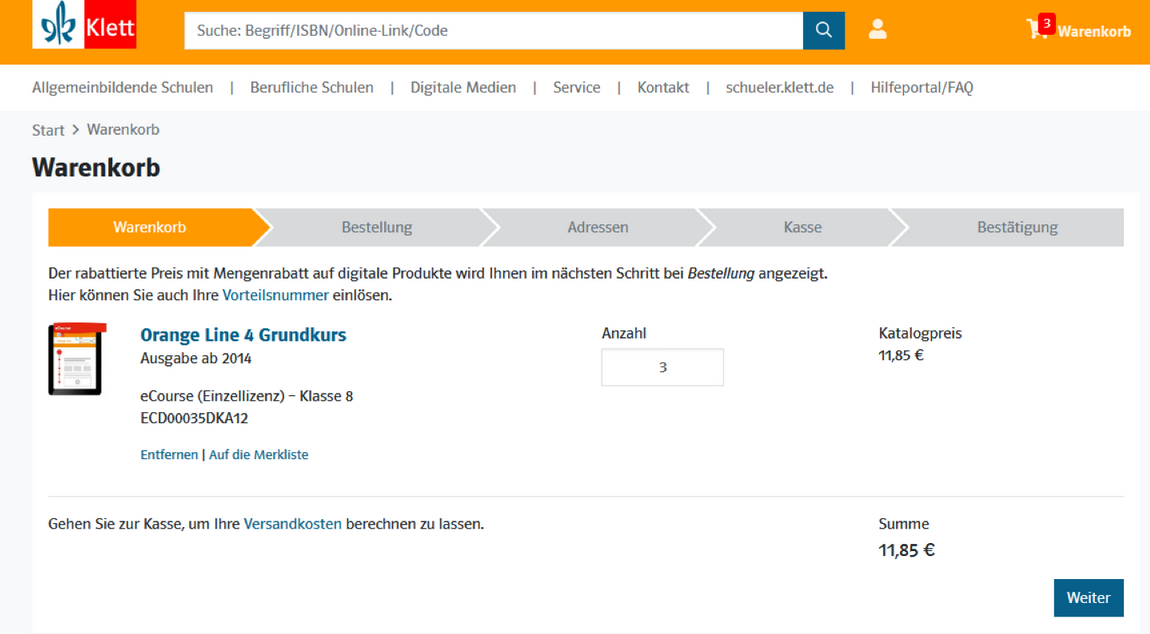Open Digitale Medien menu
This screenshot has height=634, width=1150.
pyautogui.click(x=463, y=87)
